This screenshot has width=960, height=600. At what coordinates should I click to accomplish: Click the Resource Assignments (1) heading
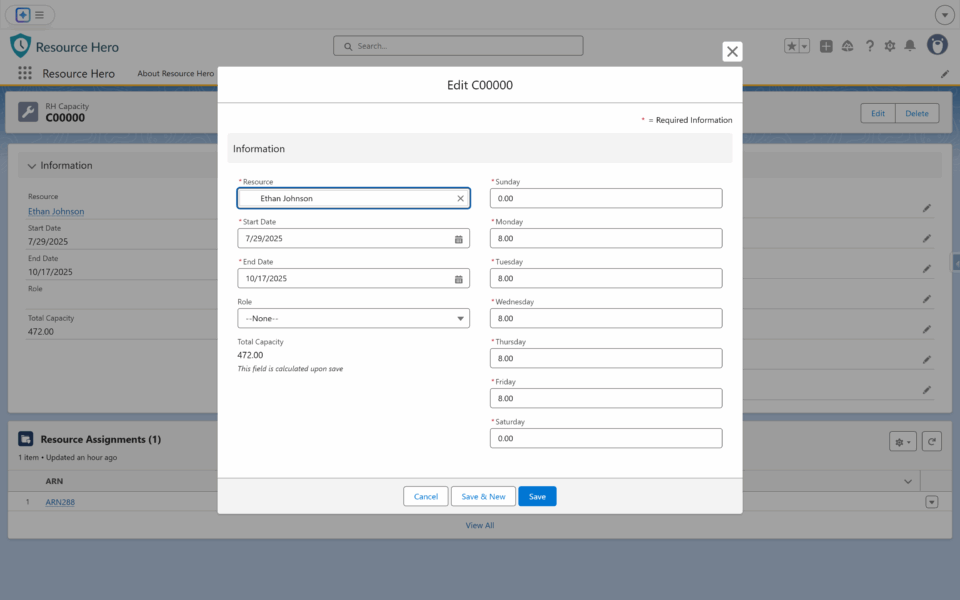click(x=100, y=439)
